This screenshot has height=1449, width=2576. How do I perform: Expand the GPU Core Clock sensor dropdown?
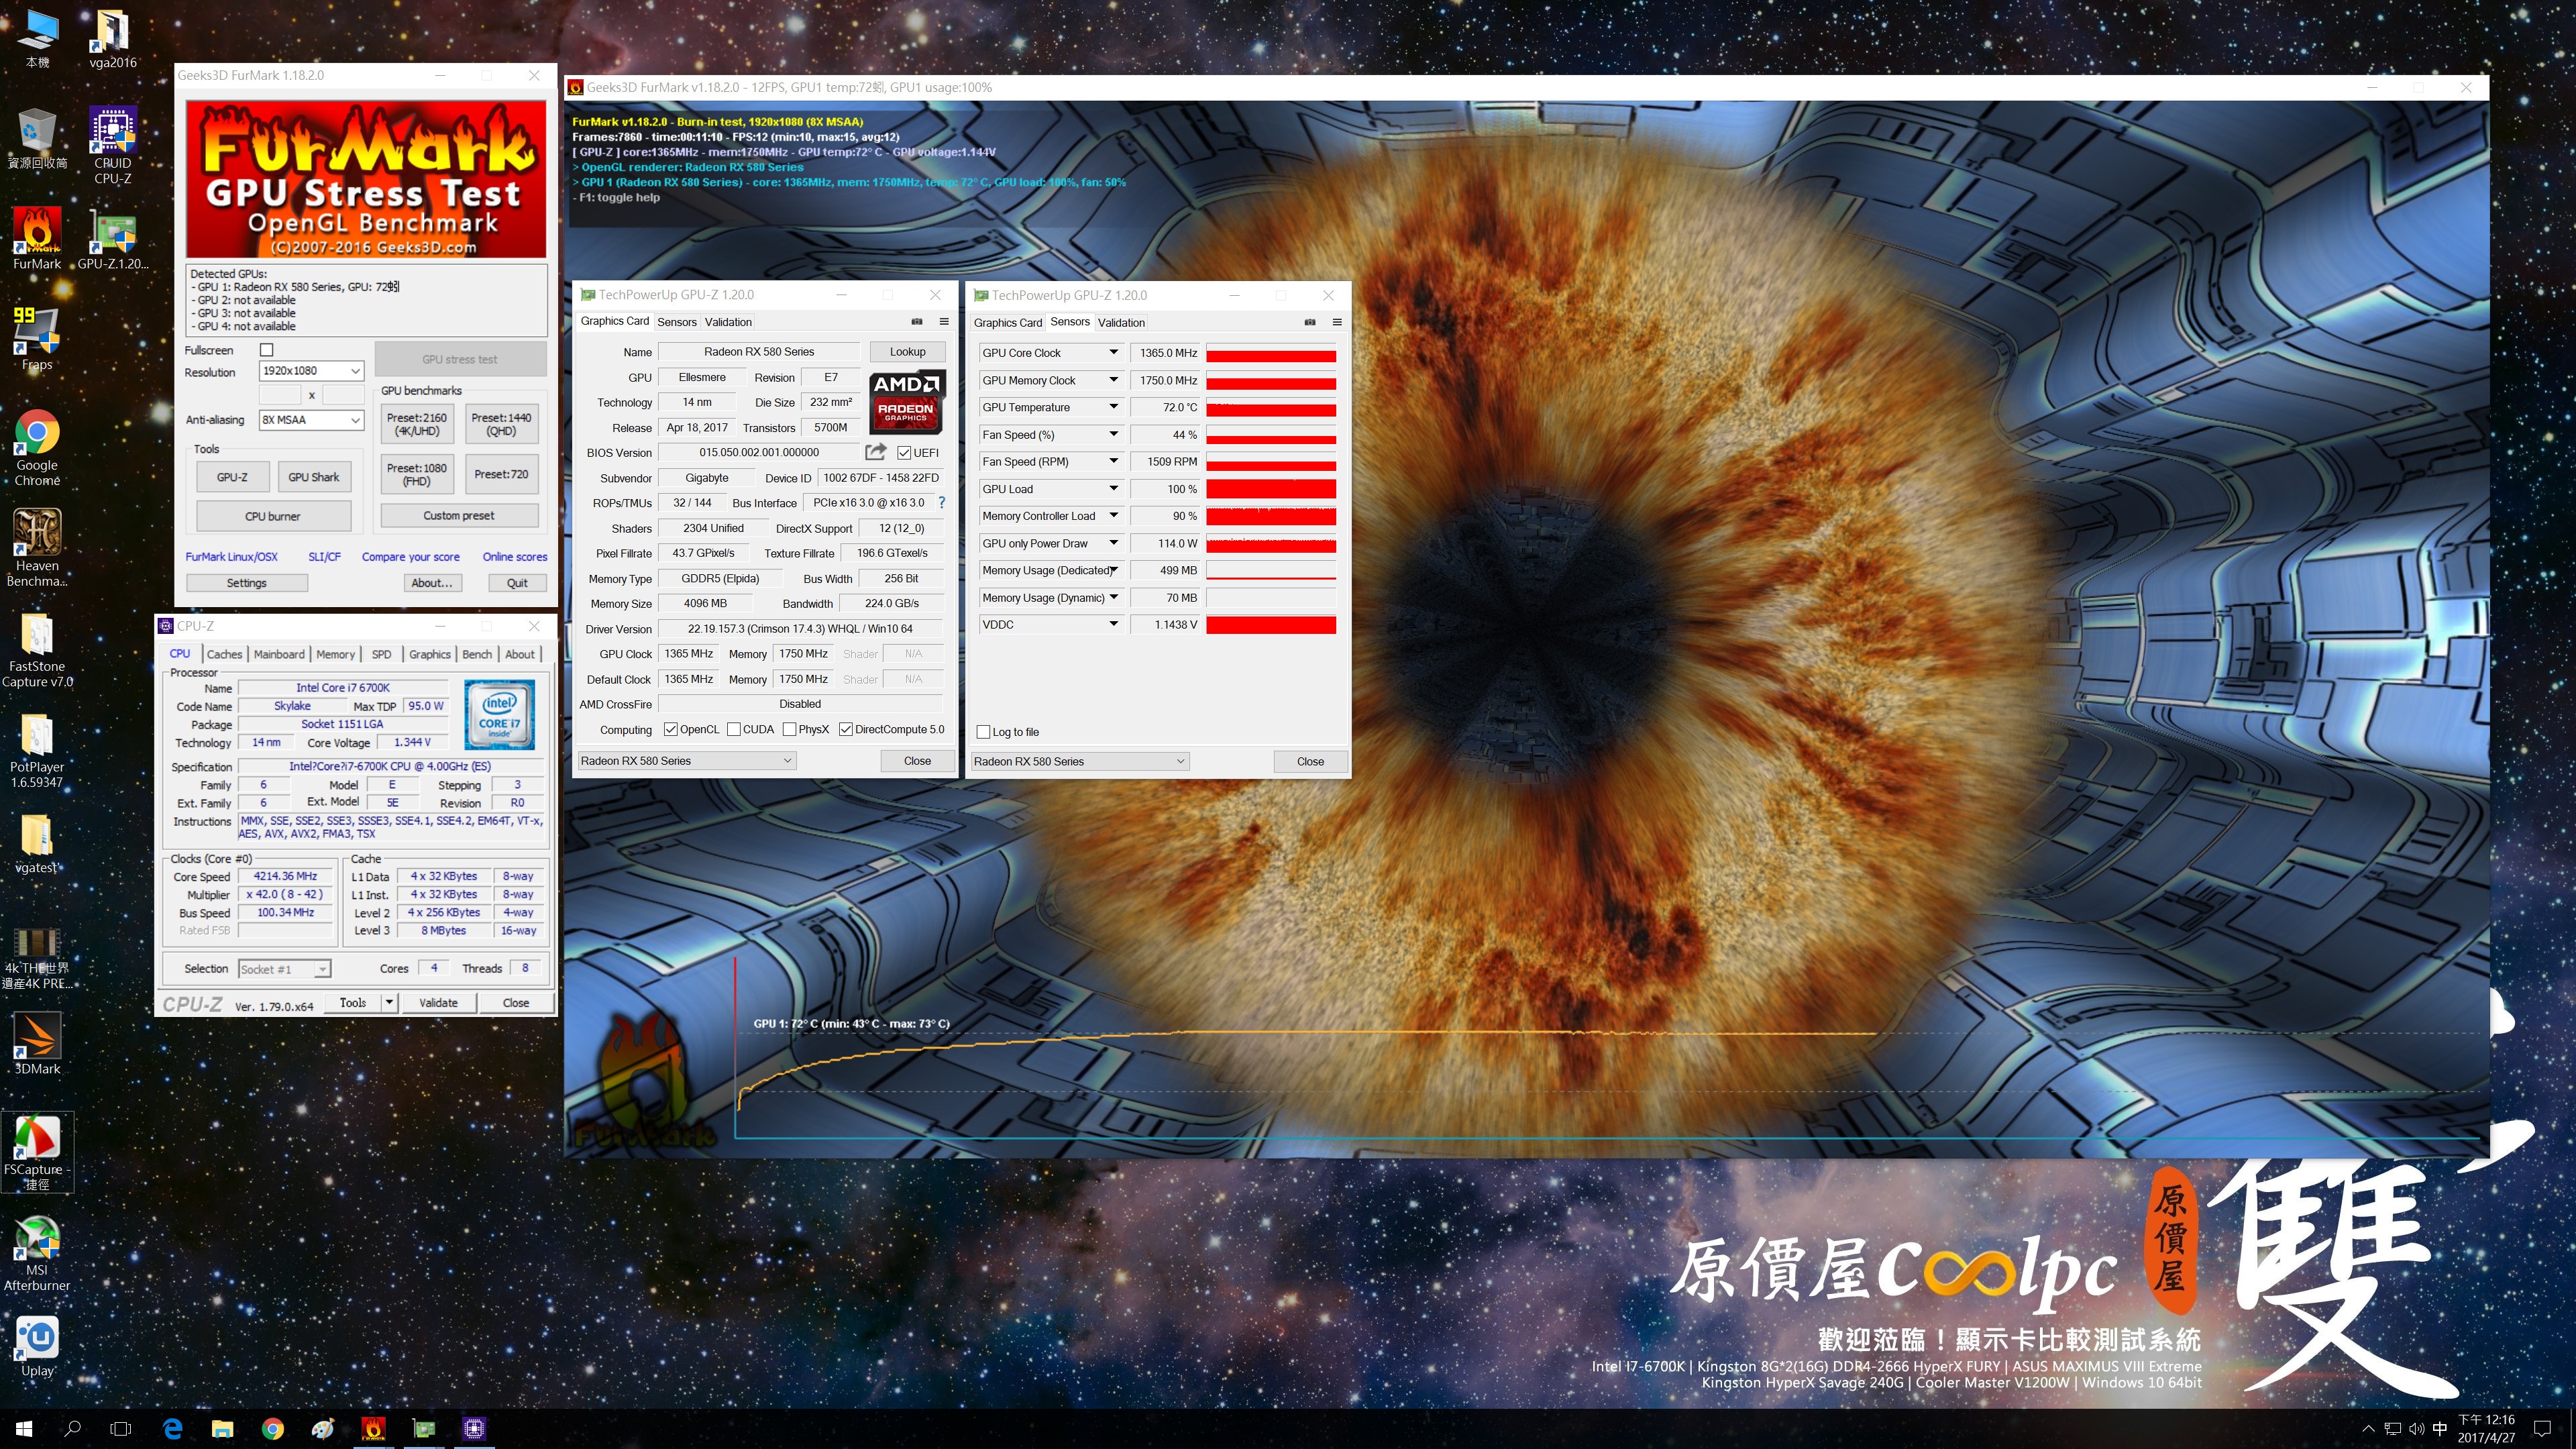[x=1113, y=353]
